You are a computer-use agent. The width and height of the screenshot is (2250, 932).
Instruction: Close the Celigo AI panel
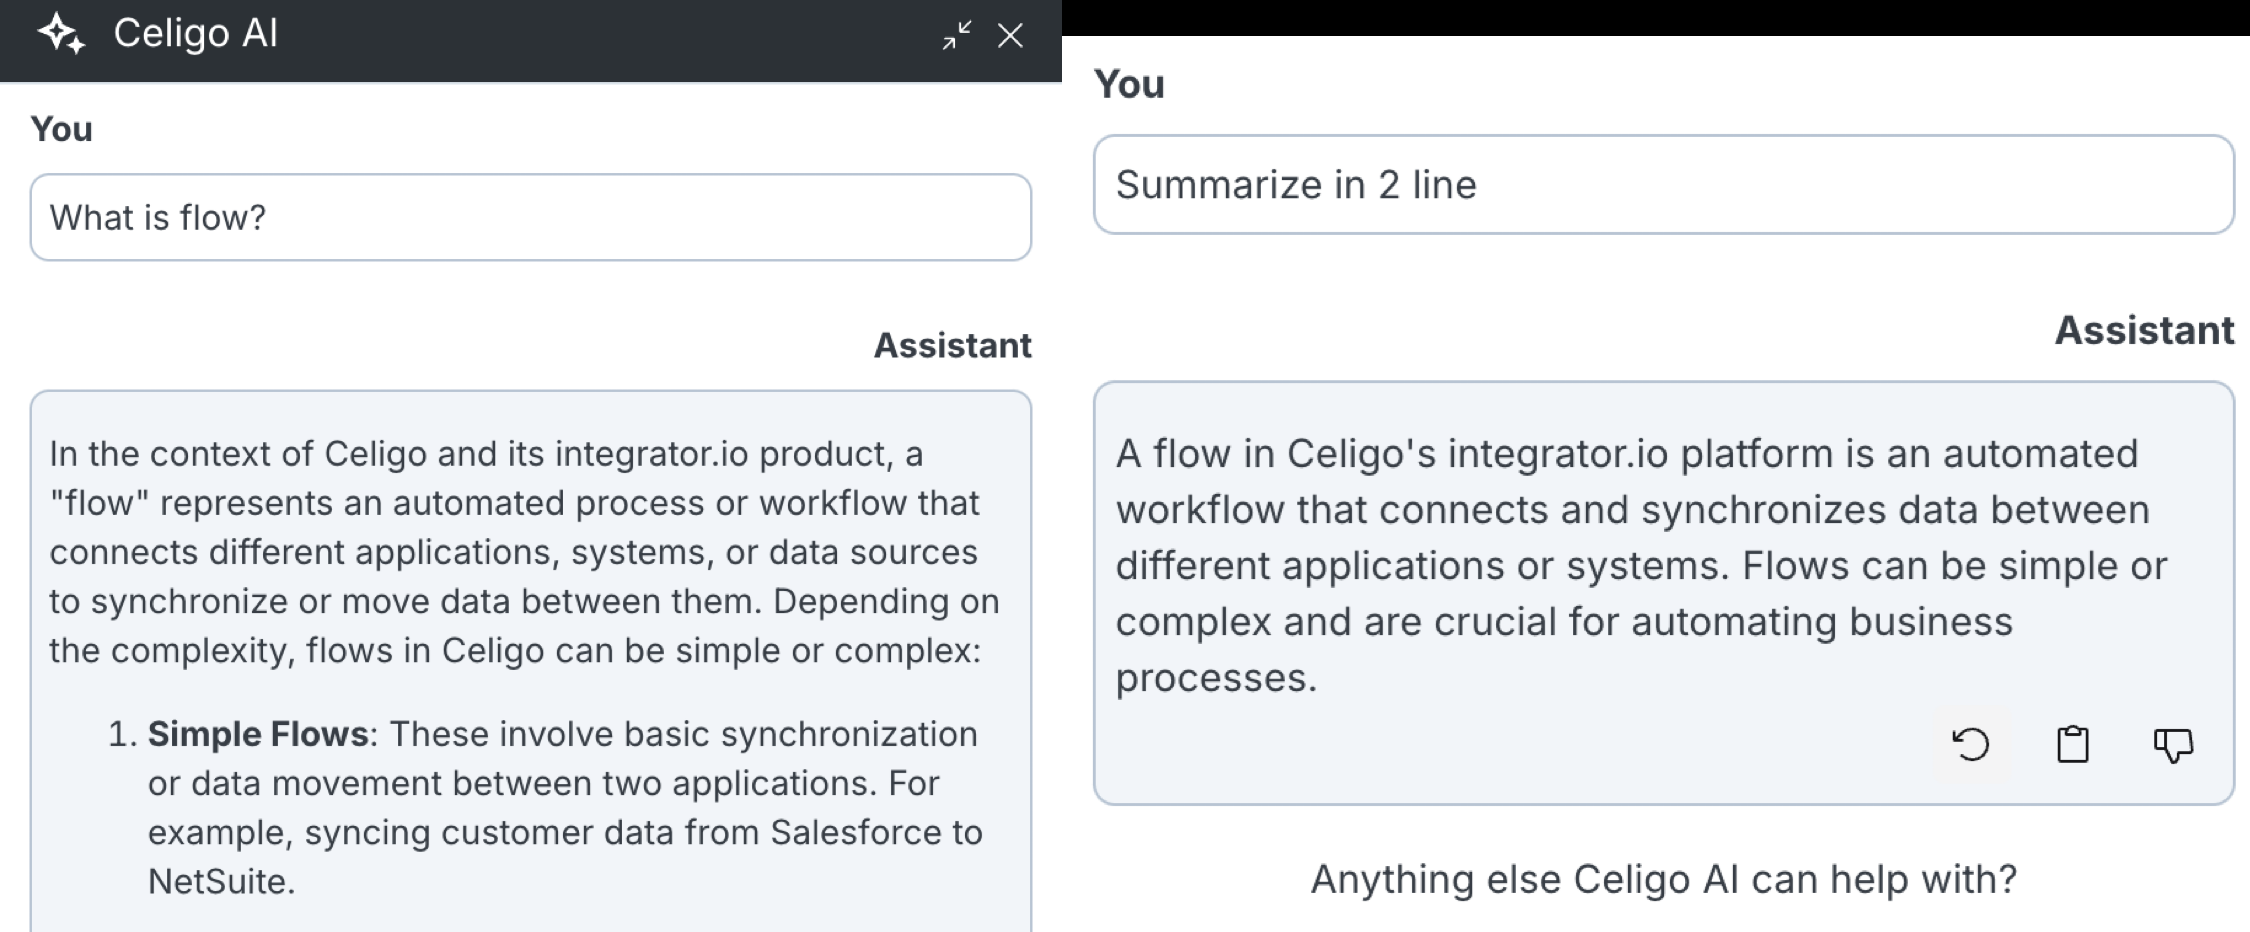[x=1010, y=35]
